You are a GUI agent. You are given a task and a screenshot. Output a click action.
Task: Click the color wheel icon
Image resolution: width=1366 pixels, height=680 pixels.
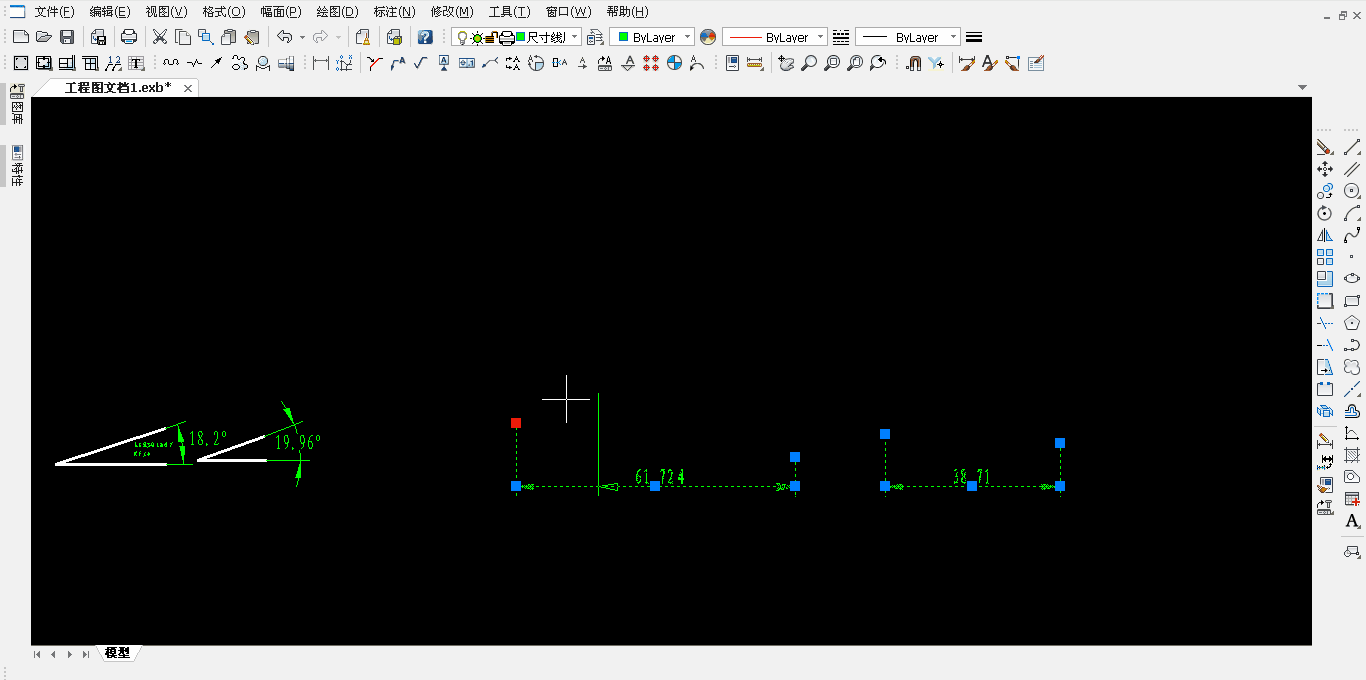pos(708,37)
